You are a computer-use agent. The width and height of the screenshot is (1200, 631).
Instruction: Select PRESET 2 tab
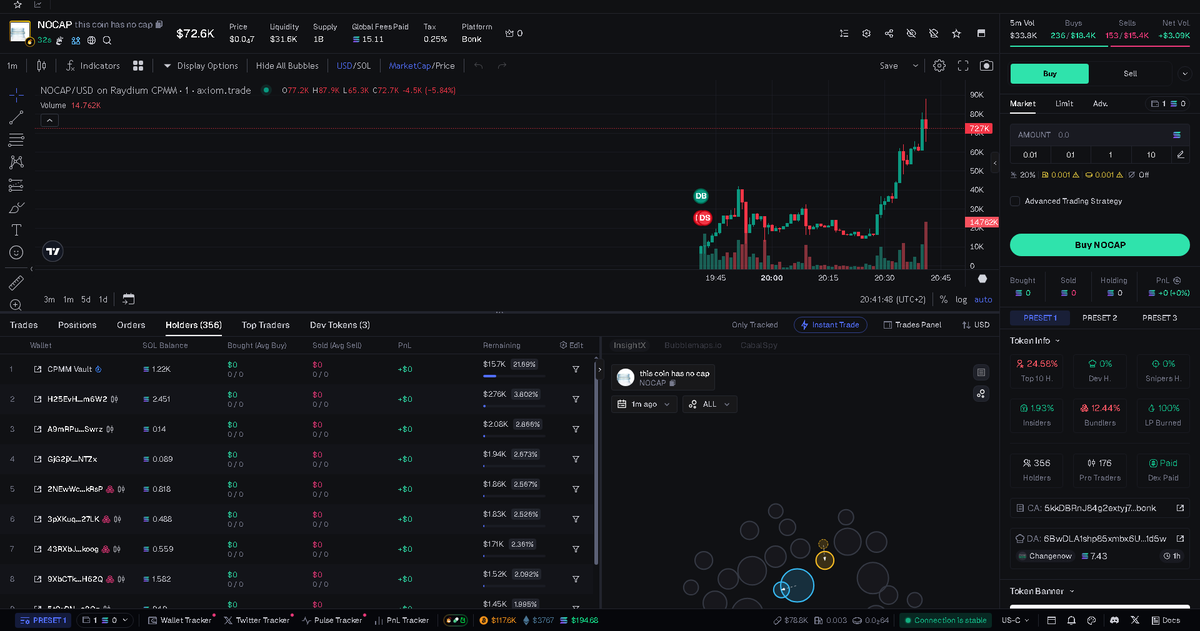click(x=1099, y=317)
